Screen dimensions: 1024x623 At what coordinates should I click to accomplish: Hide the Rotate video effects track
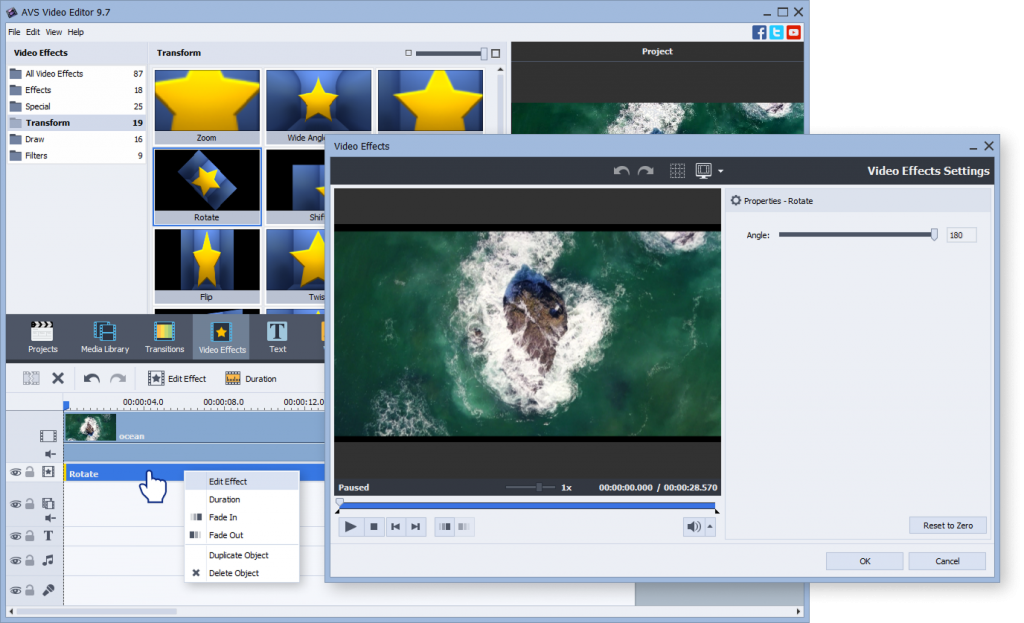pos(16,472)
